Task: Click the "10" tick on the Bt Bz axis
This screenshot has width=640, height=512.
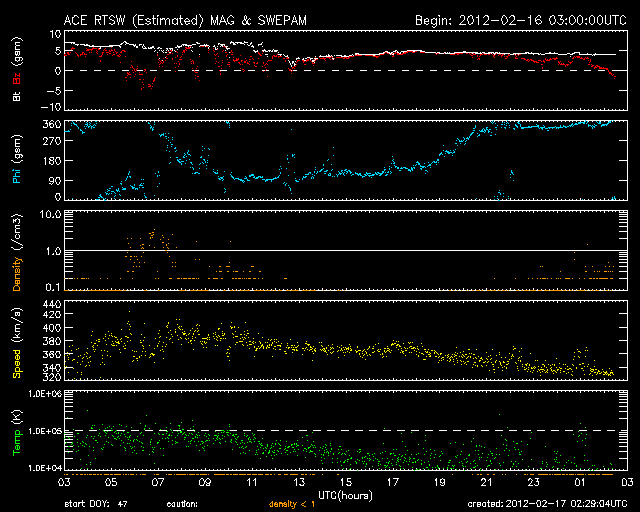Action: pyautogui.click(x=55, y=35)
